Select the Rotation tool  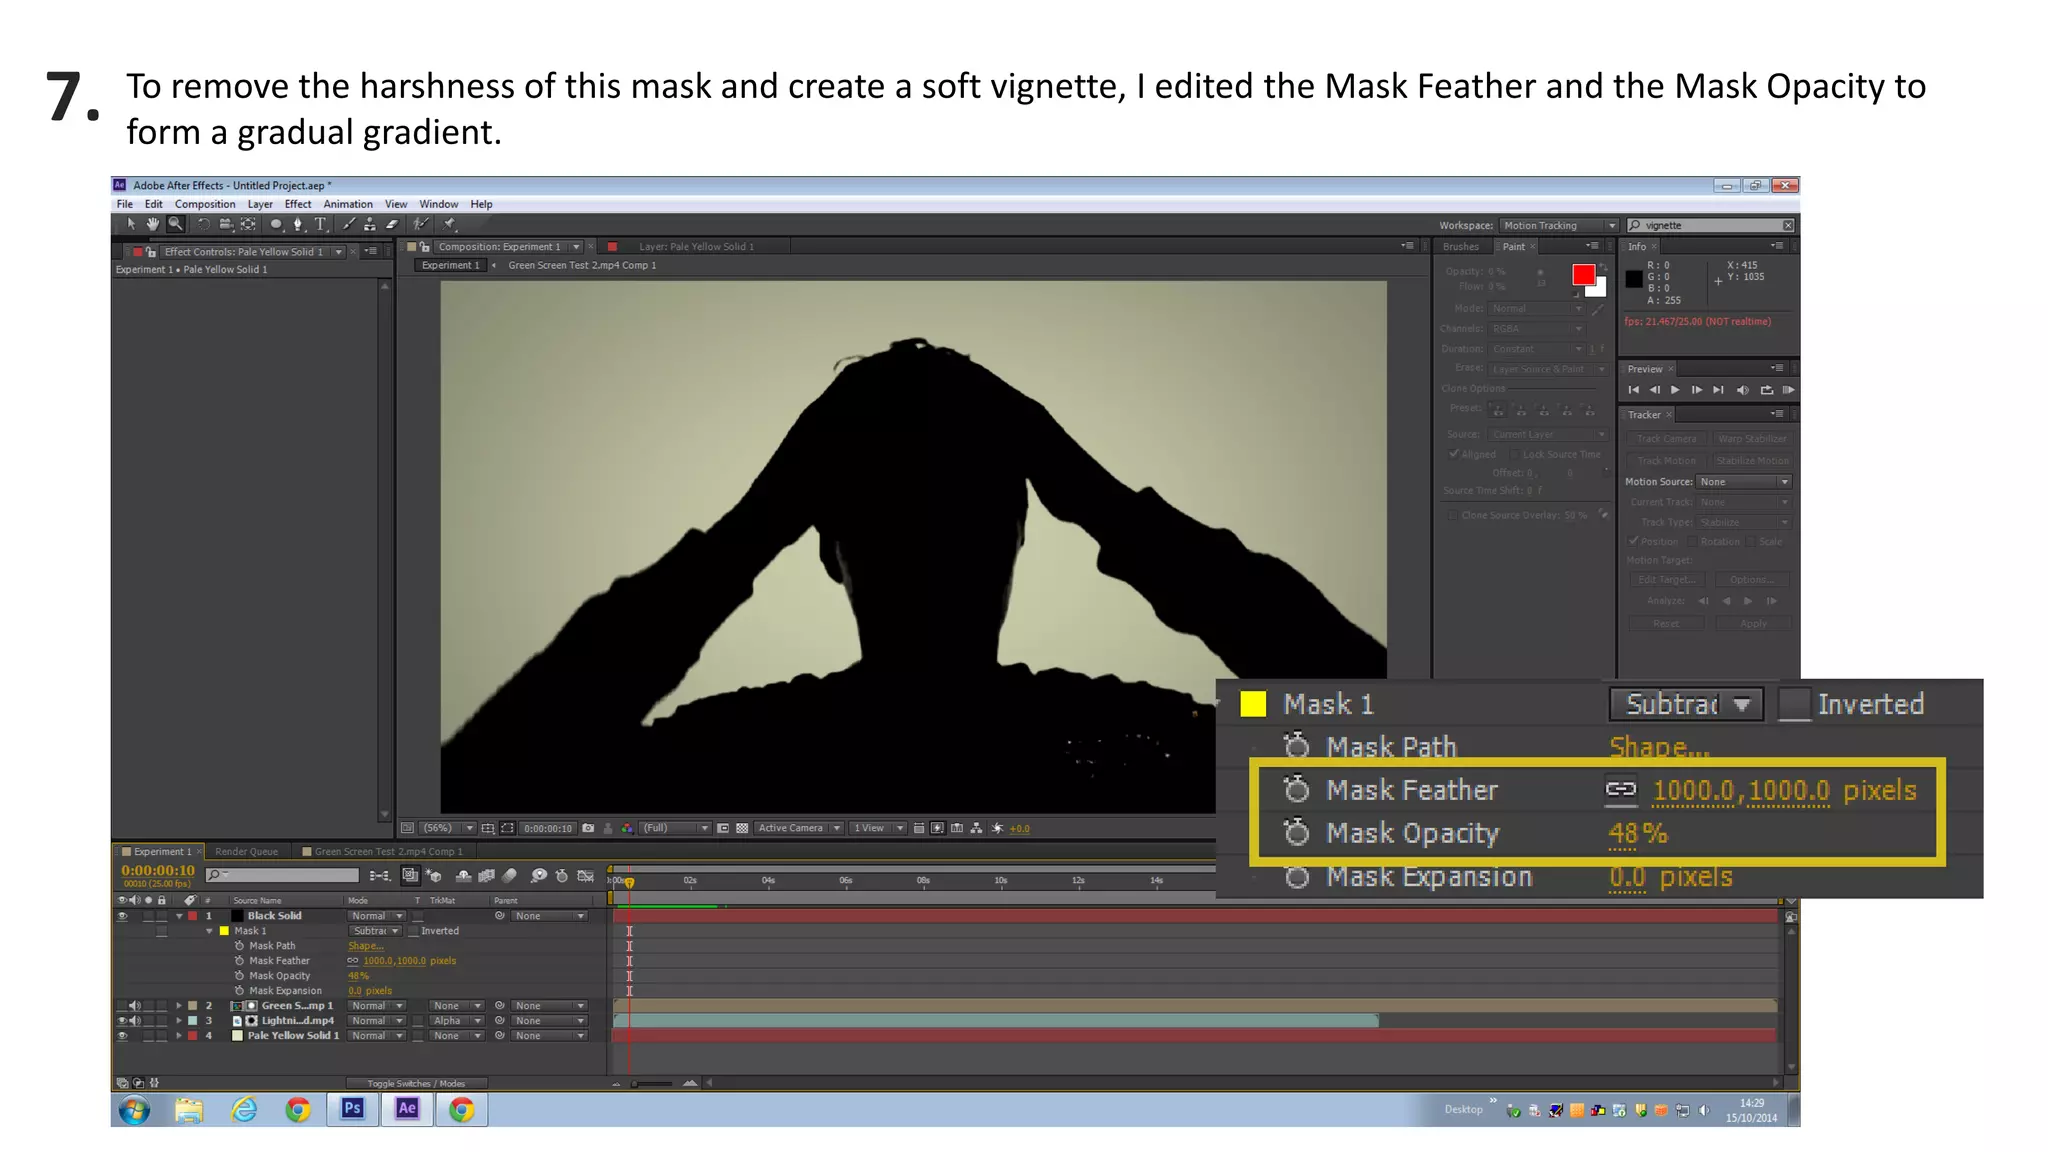click(x=203, y=225)
